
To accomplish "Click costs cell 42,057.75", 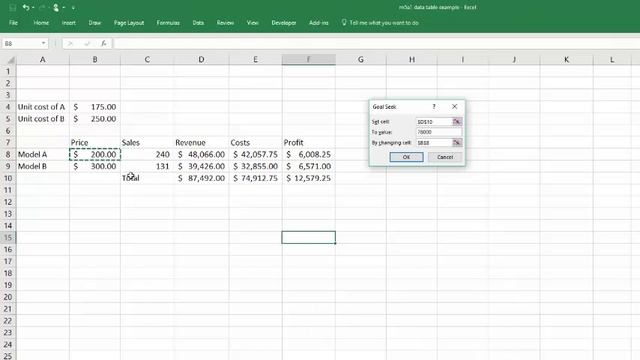I will tap(255, 154).
